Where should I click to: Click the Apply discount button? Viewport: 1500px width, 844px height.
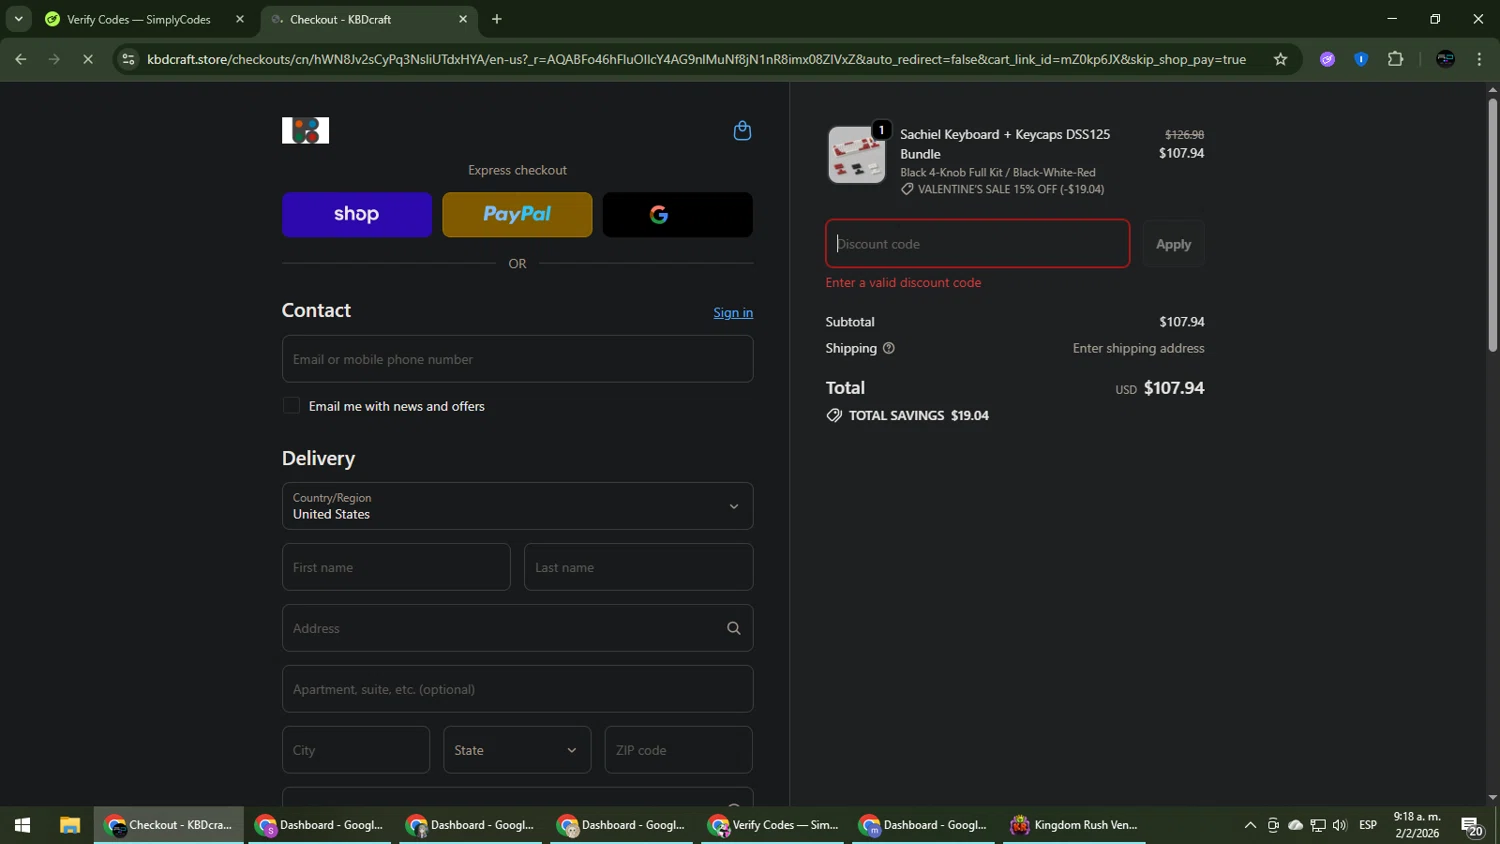tap(1173, 244)
